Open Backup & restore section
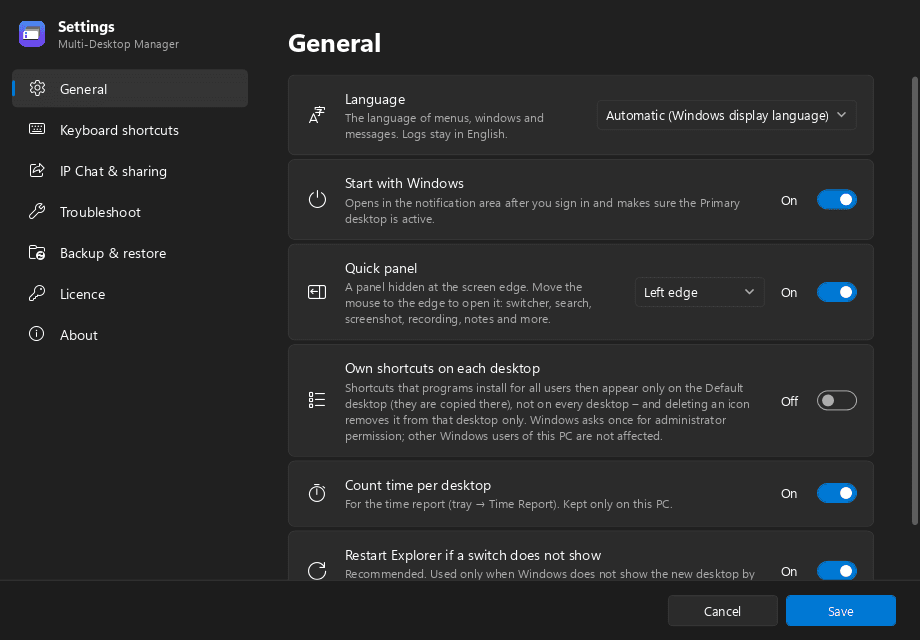 pos(130,253)
